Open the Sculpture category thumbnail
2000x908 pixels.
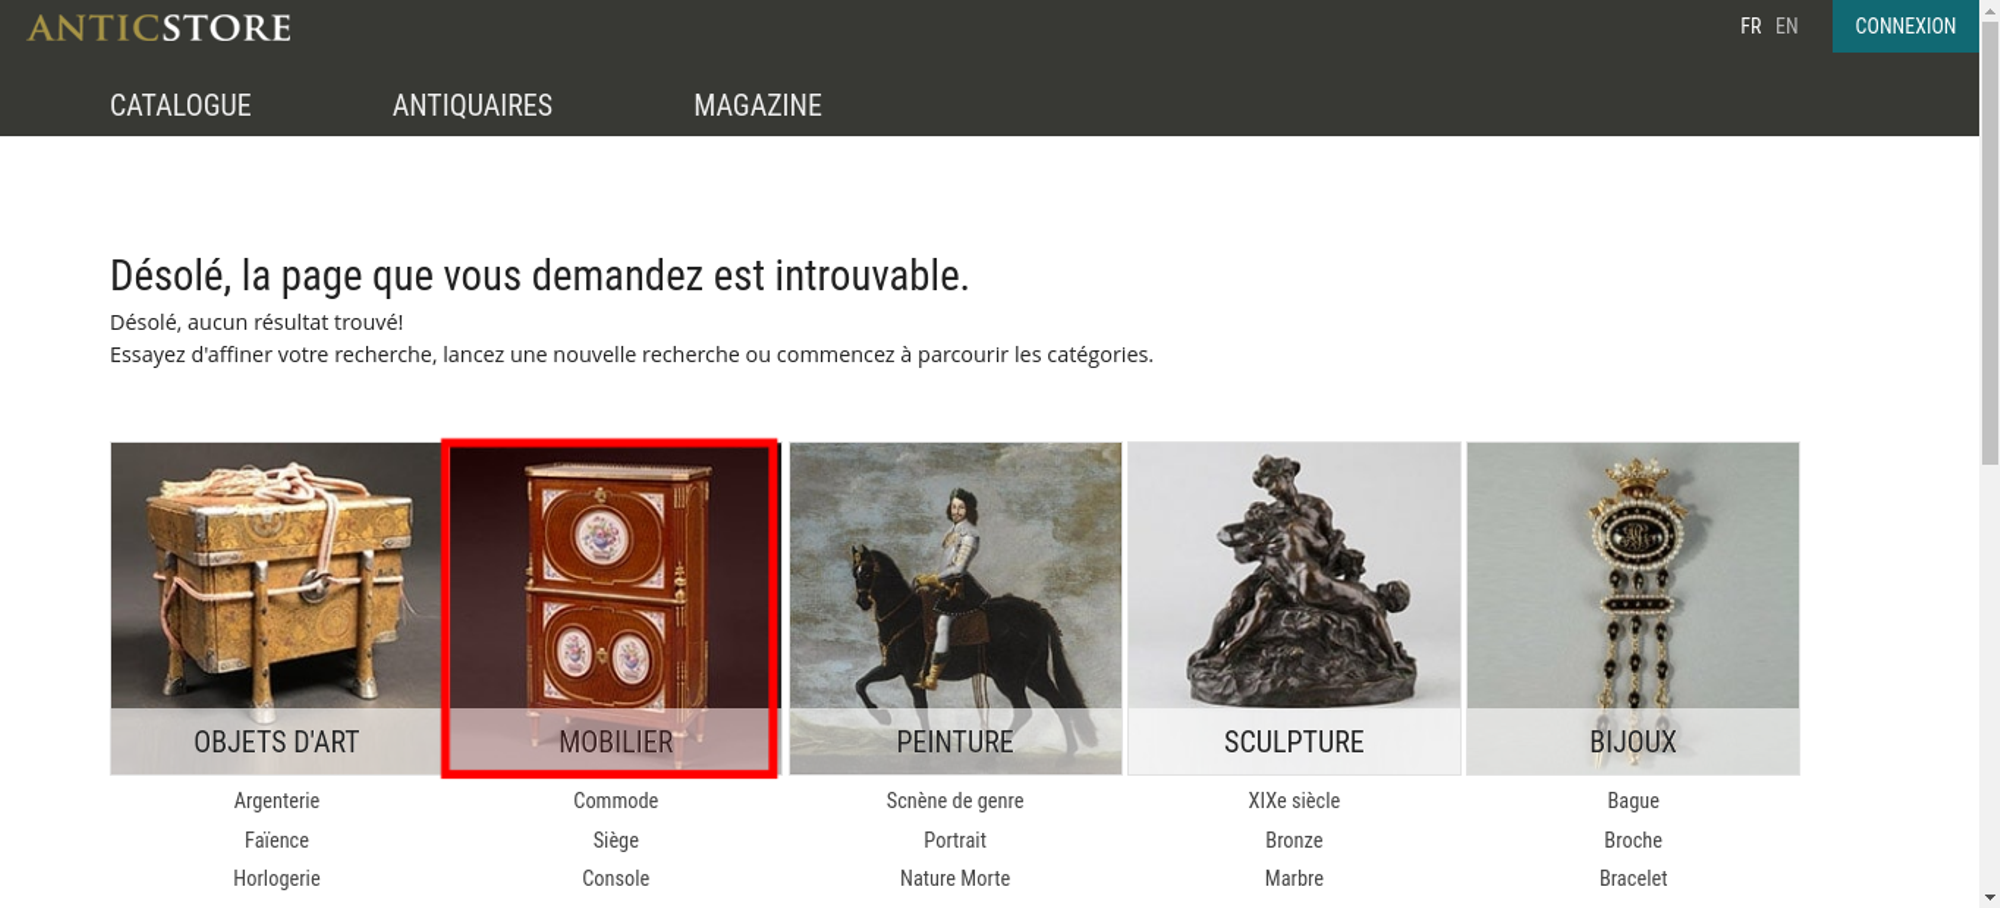(1294, 608)
